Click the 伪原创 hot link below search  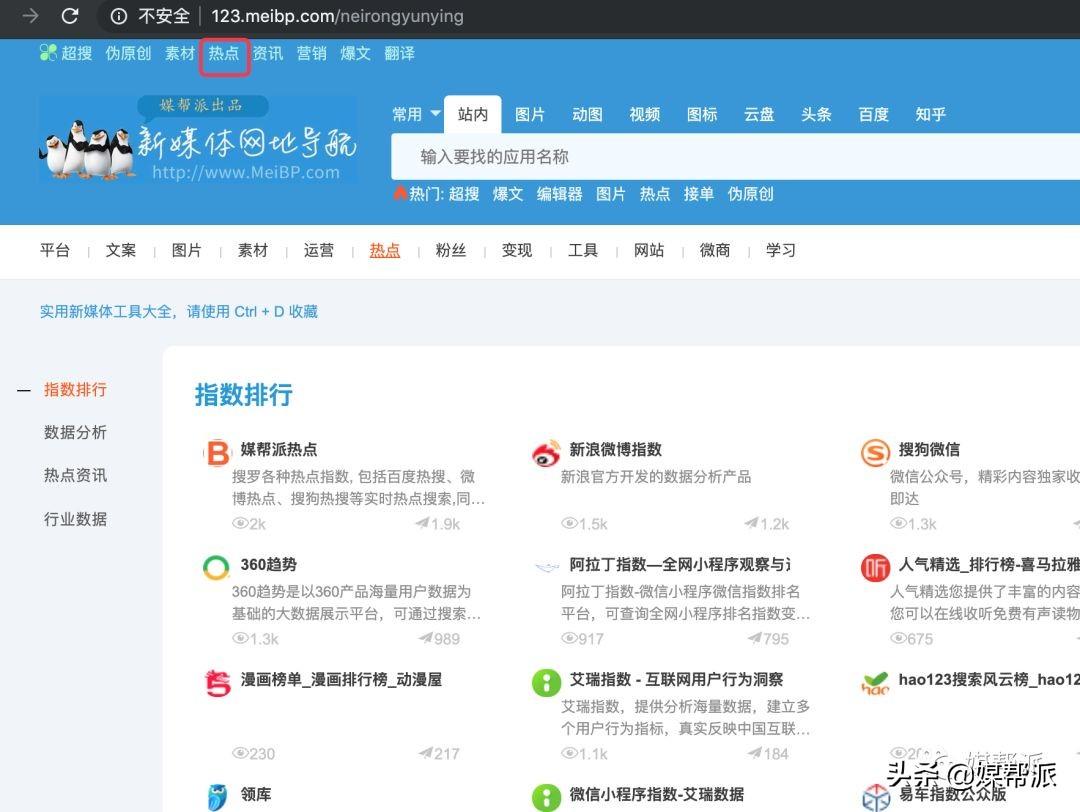pyautogui.click(x=749, y=194)
